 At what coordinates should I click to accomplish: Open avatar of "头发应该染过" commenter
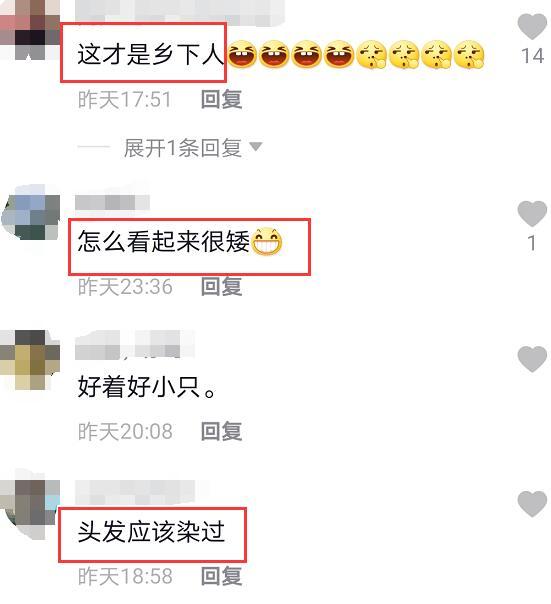pyautogui.click(x=30, y=507)
